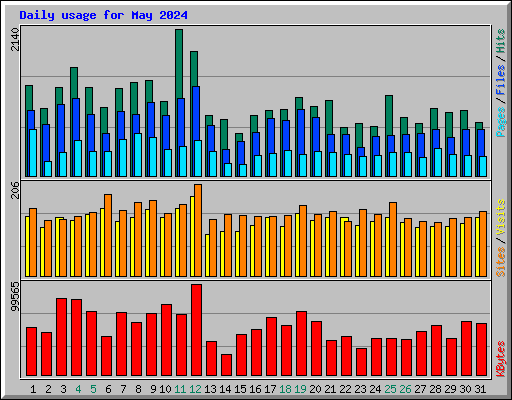The image size is (512, 400).
Task: Click the shortest red KBytes bar on day 14
Action: (x=226, y=365)
